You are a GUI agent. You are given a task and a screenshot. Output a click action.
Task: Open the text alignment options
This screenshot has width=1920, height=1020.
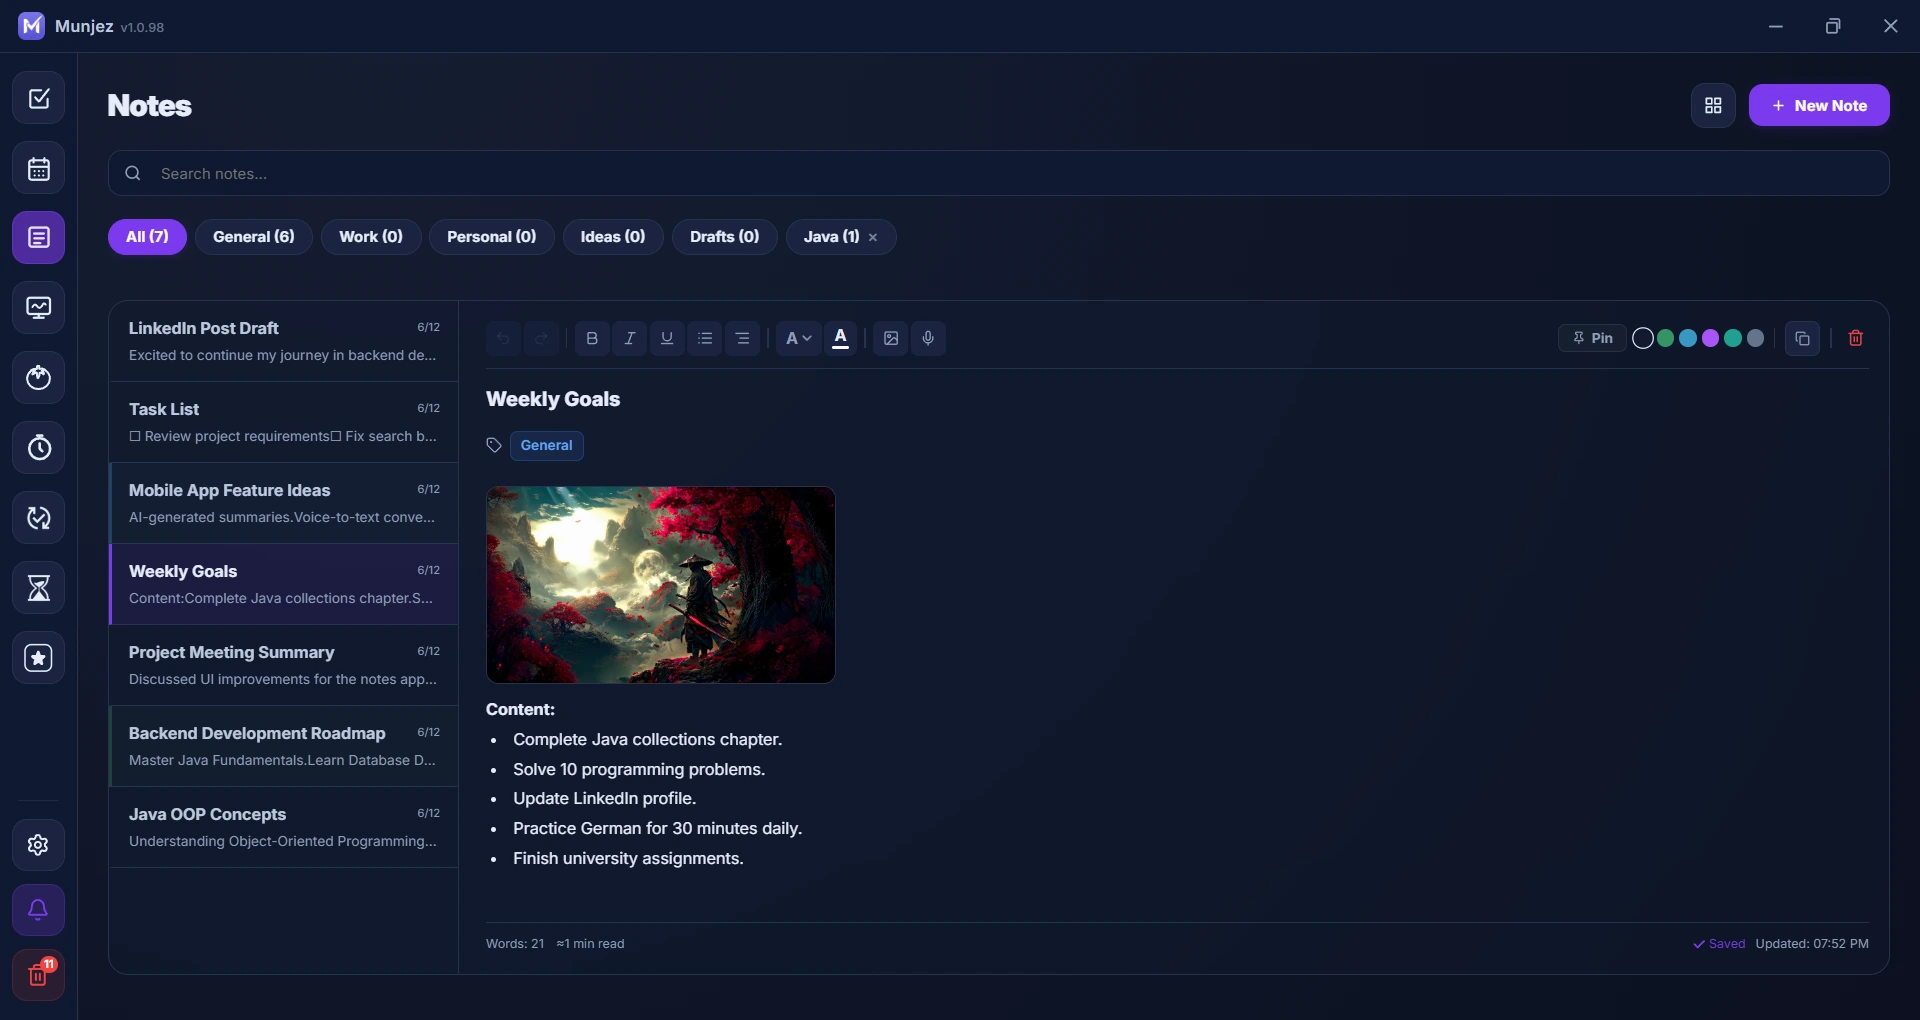743,338
